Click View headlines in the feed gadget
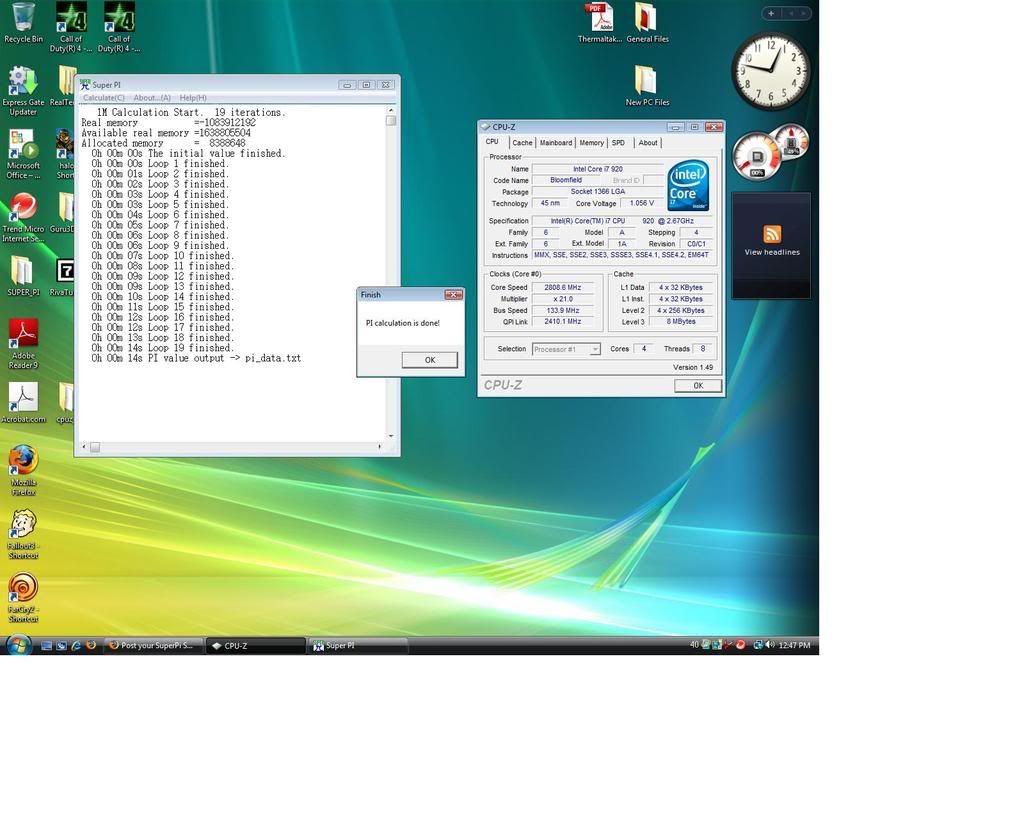 [x=772, y=252]
